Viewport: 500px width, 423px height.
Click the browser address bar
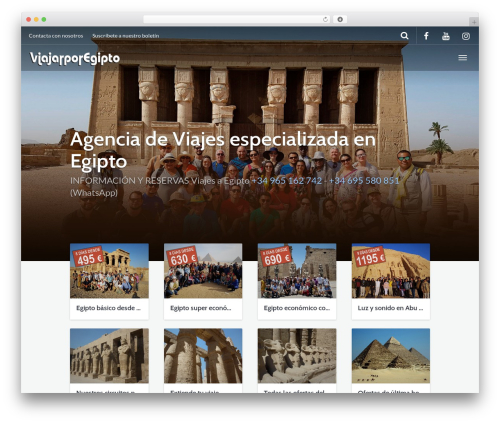click(x=236, y=19)
